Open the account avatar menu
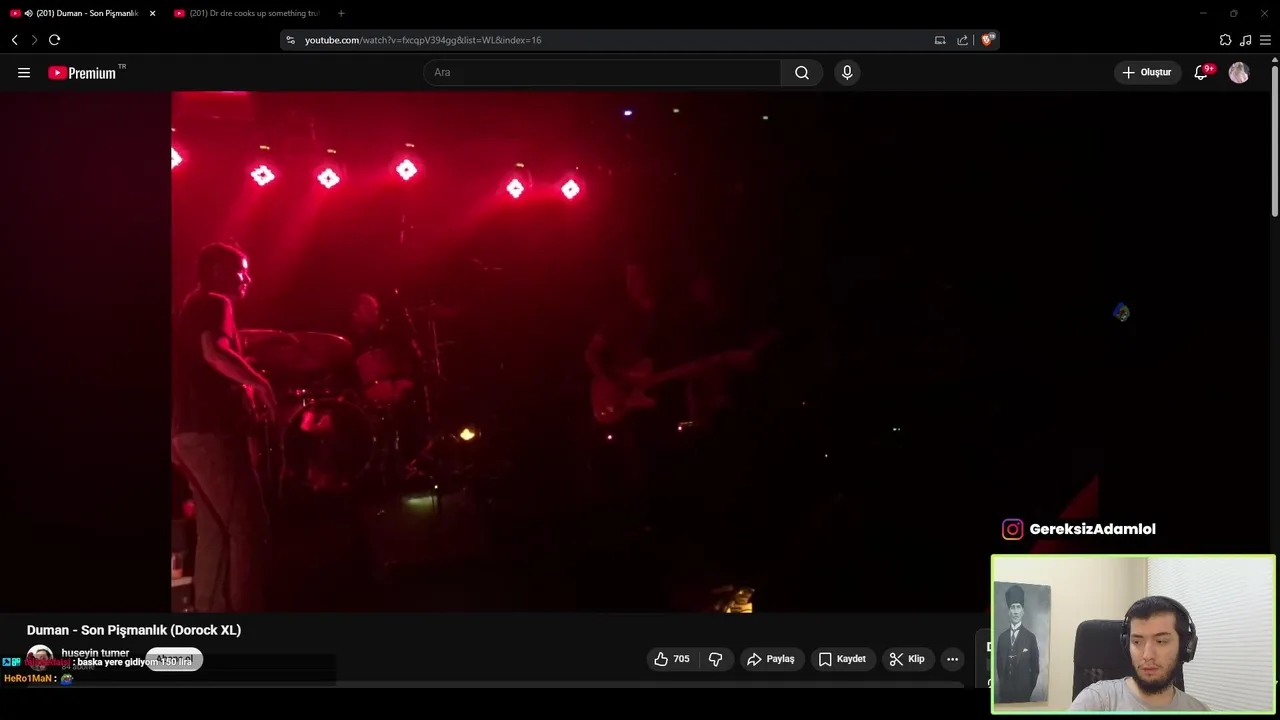 click(1239, 72)
